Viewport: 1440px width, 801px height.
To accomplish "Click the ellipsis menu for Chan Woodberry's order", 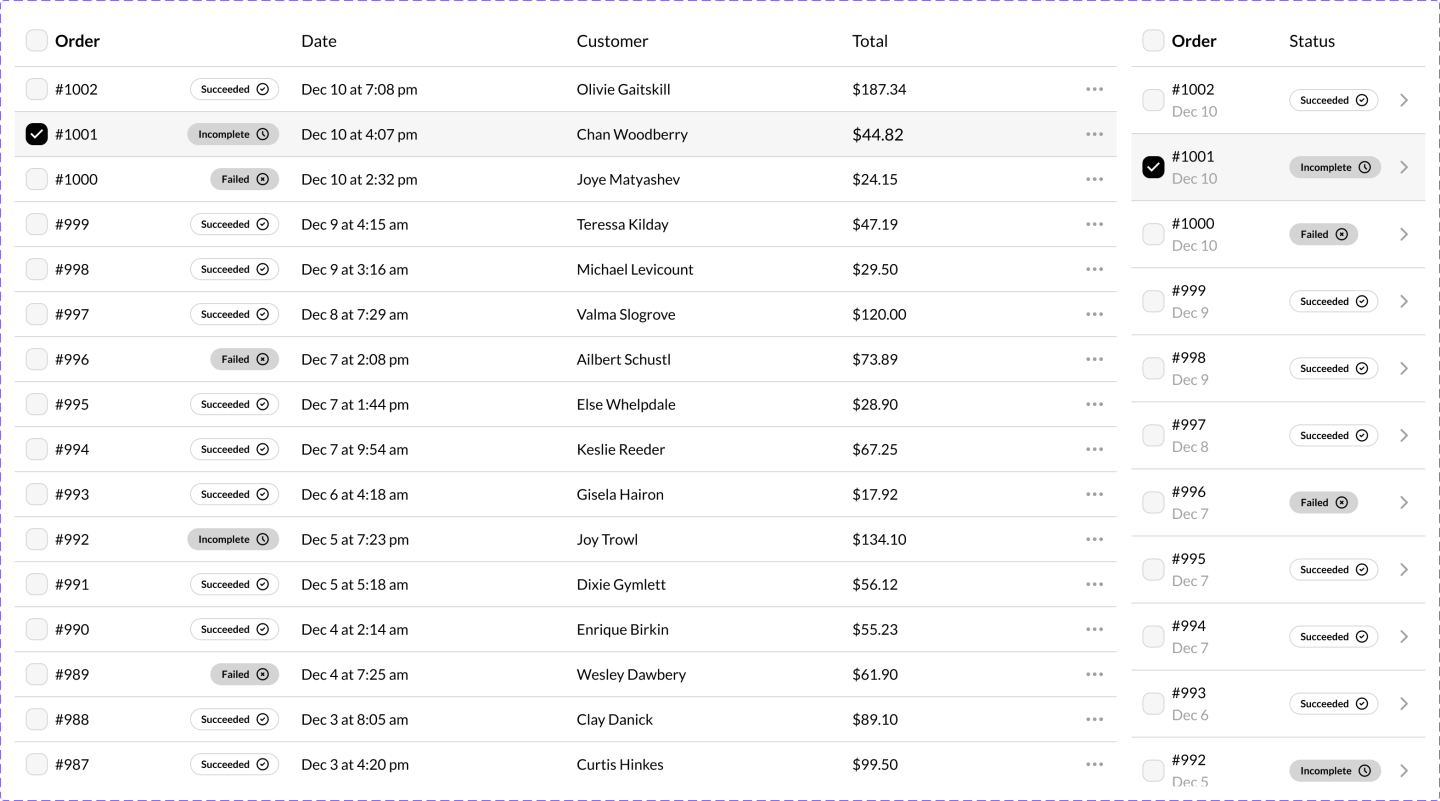I will click(1094, 134).
